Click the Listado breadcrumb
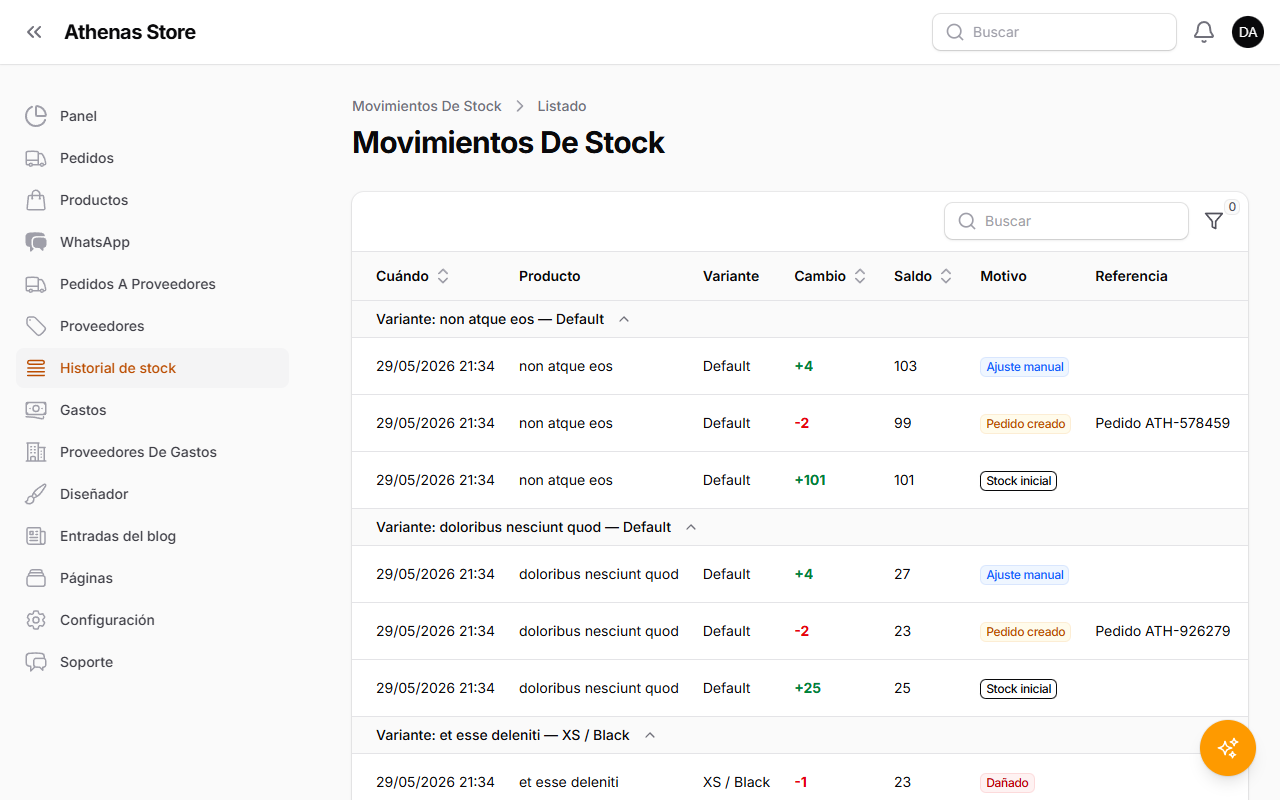This screenshot has width=1280, height=800. click(562, 106)
